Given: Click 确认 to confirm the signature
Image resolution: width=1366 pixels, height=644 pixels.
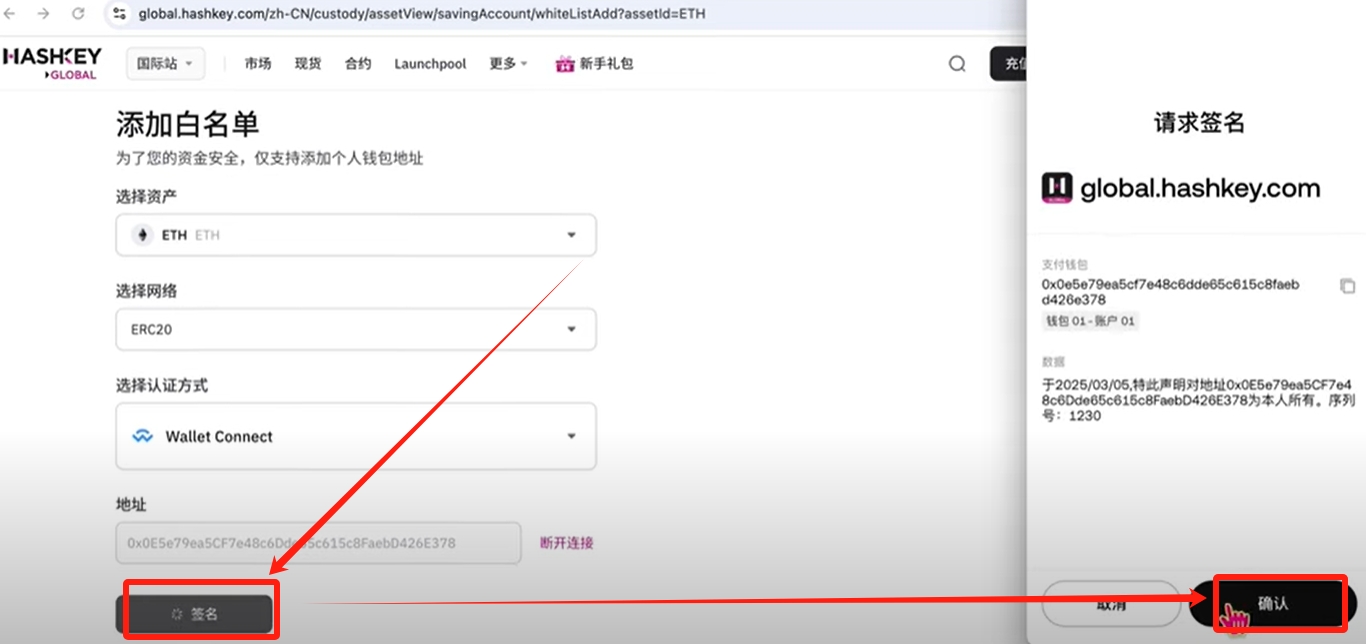Looking at the screenshot, I should pyautogui.click(x=1272, y=604).
